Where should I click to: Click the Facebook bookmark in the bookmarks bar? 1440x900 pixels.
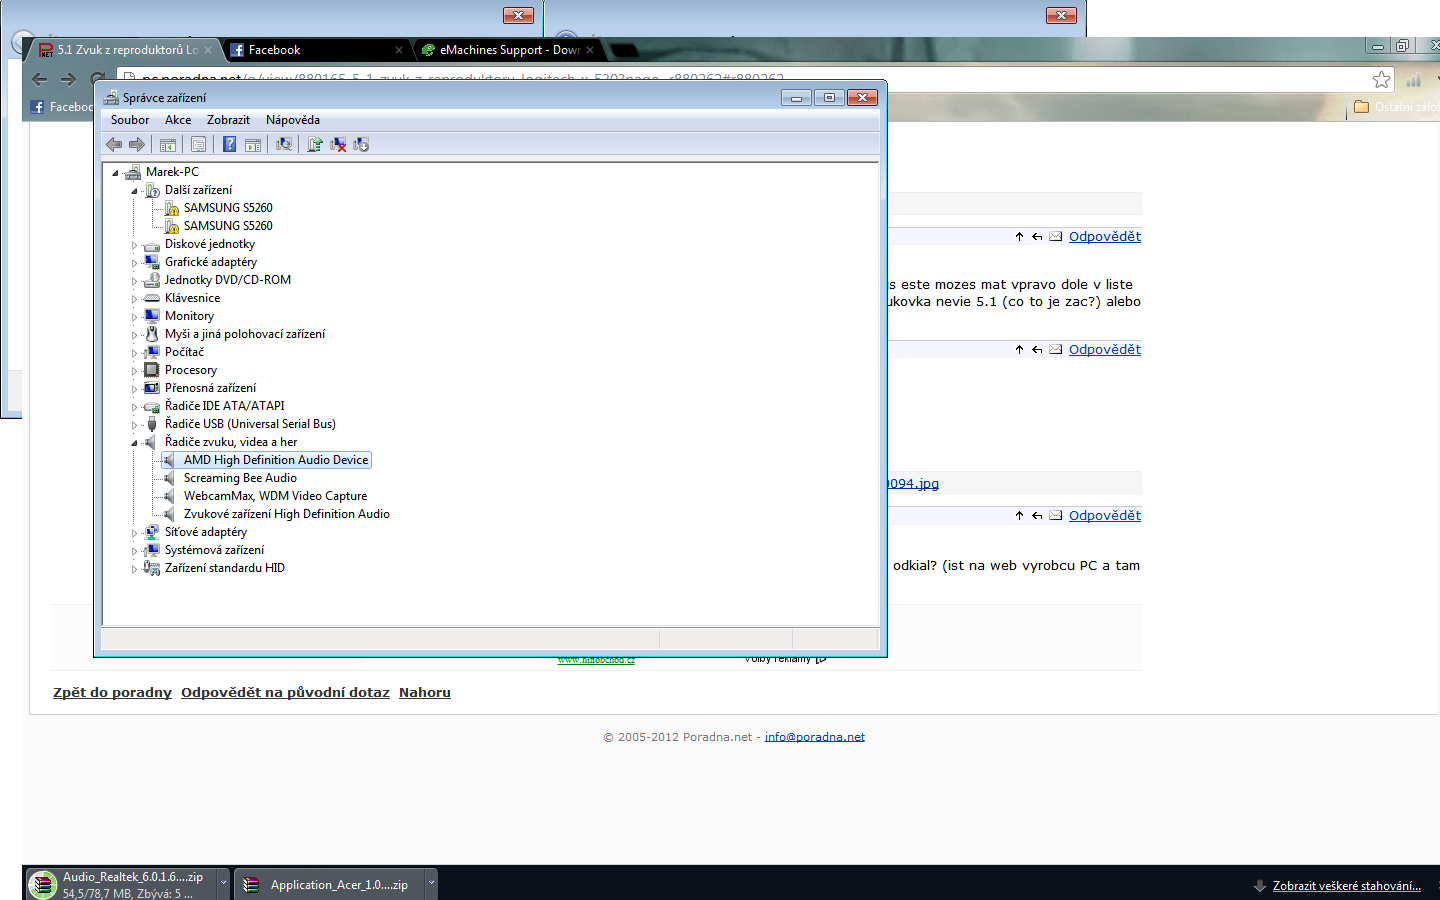(x=62, y=107)
